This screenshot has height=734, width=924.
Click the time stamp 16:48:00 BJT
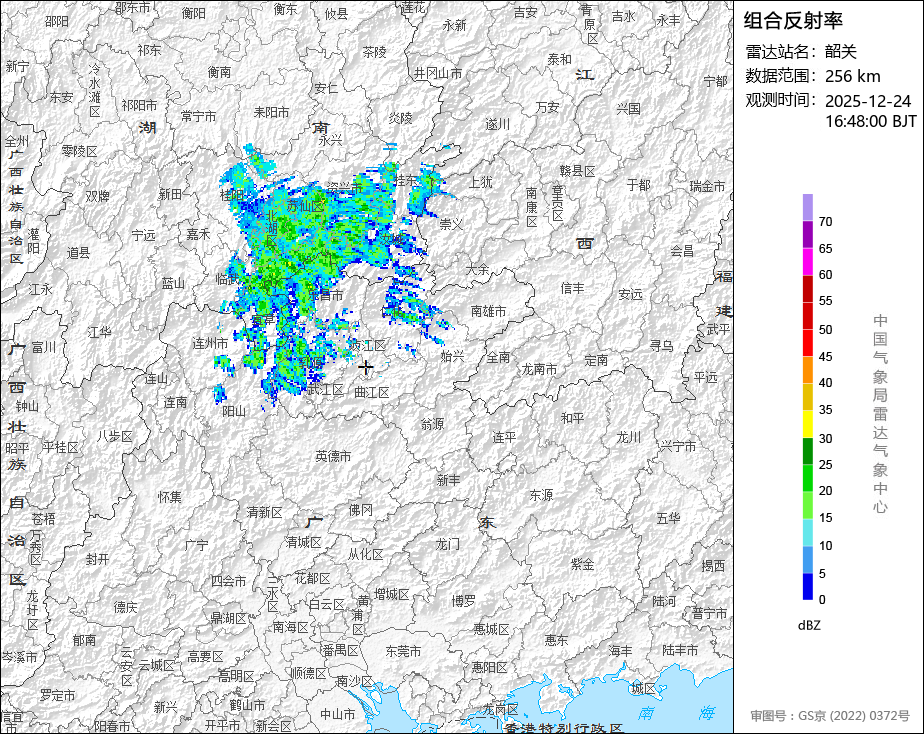coord(871,121)
